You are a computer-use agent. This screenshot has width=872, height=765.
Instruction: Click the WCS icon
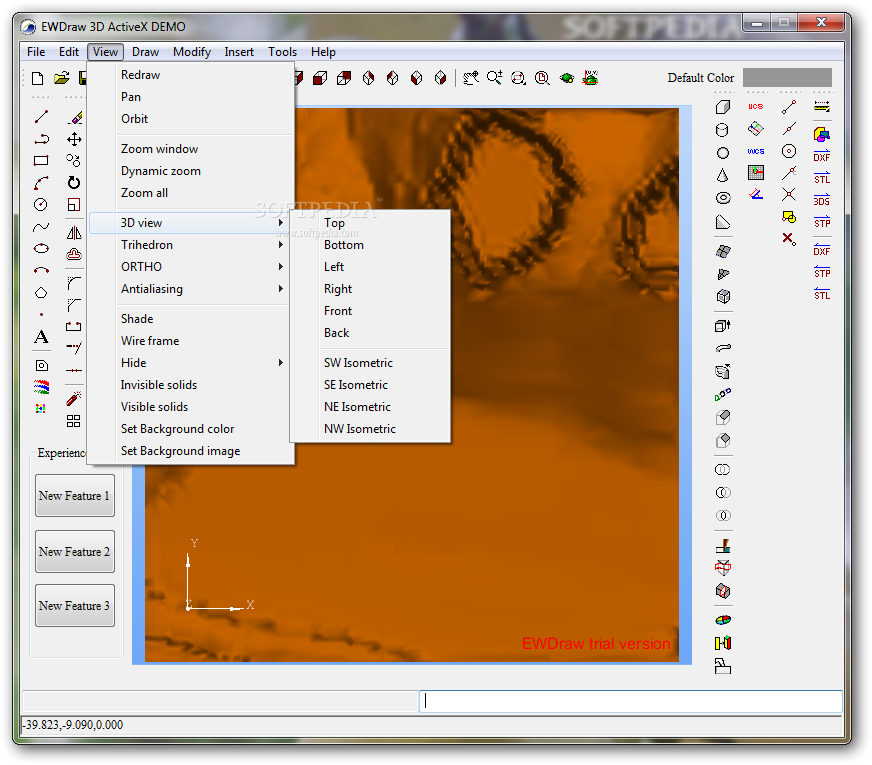756,151
